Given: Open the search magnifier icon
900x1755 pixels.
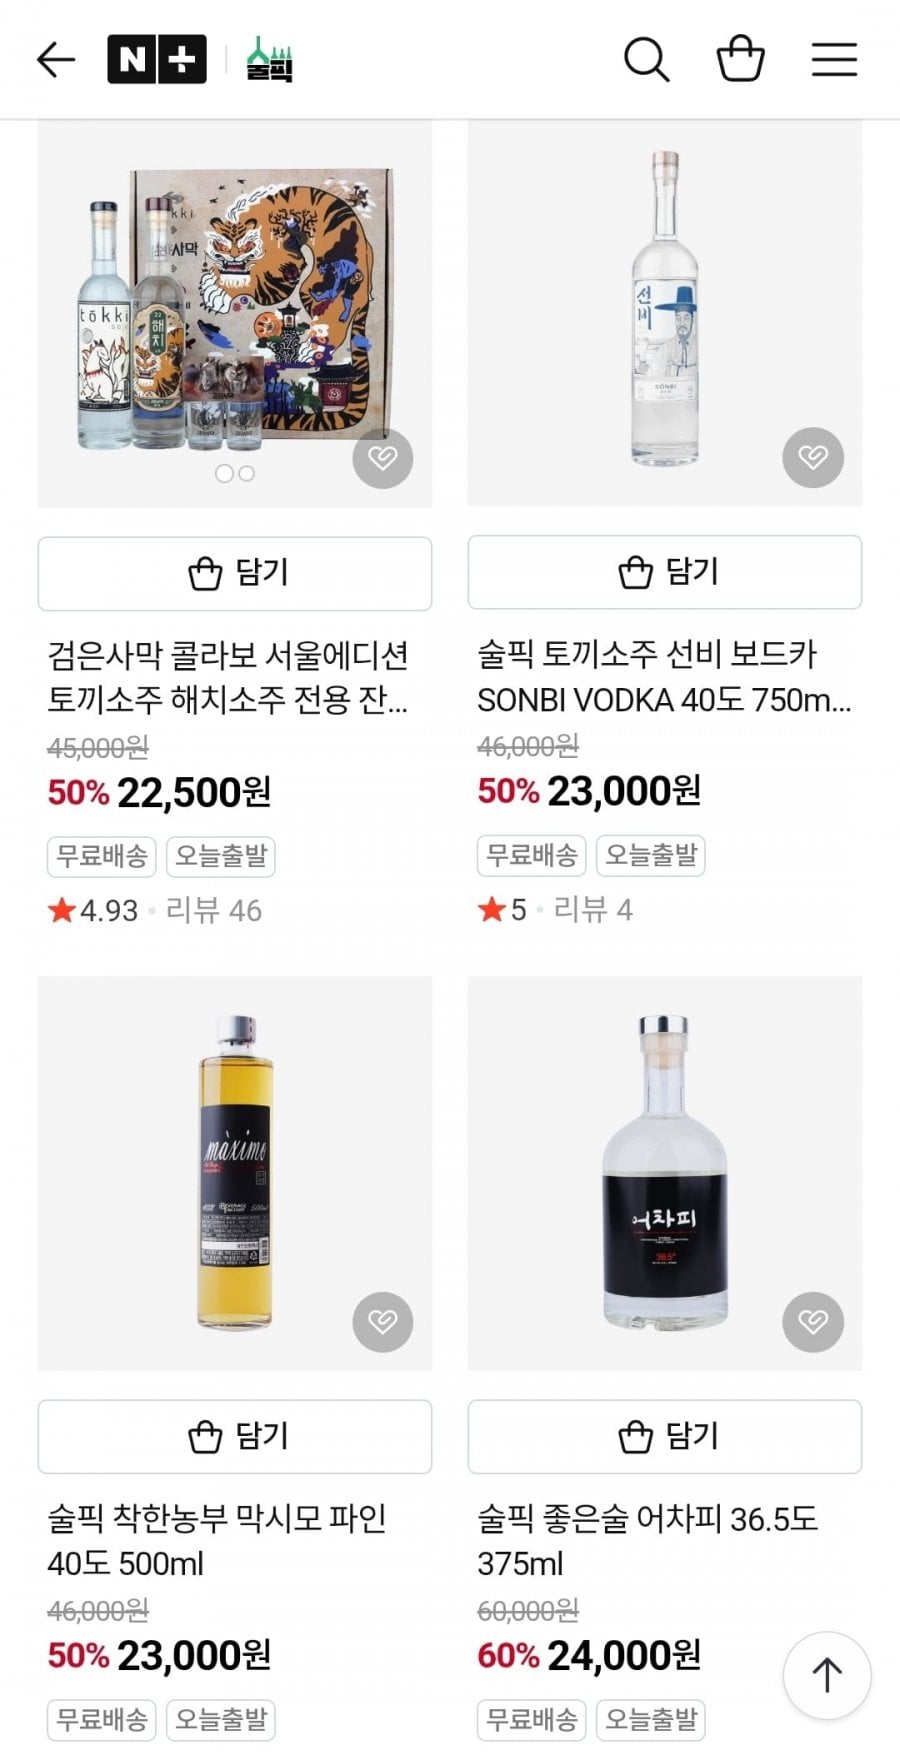Looking at the screenshot, I should pyautogui.click(x=646, y=60).
